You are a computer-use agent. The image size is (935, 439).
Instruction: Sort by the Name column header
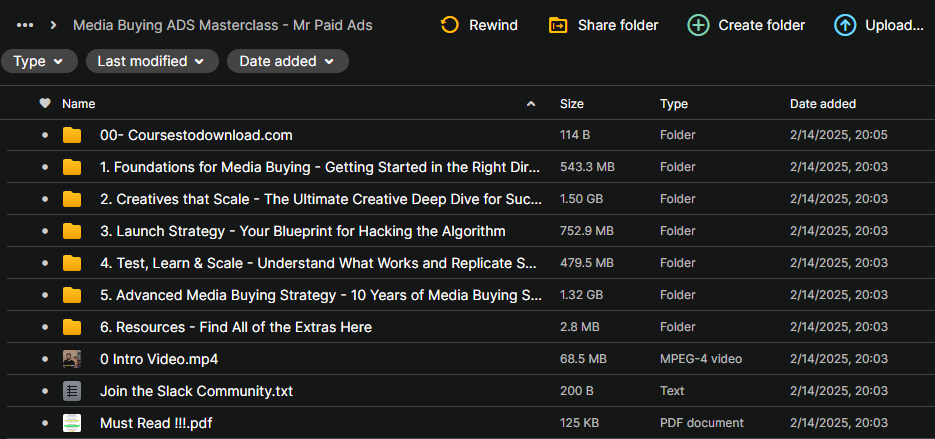click(x=79, y=104)
